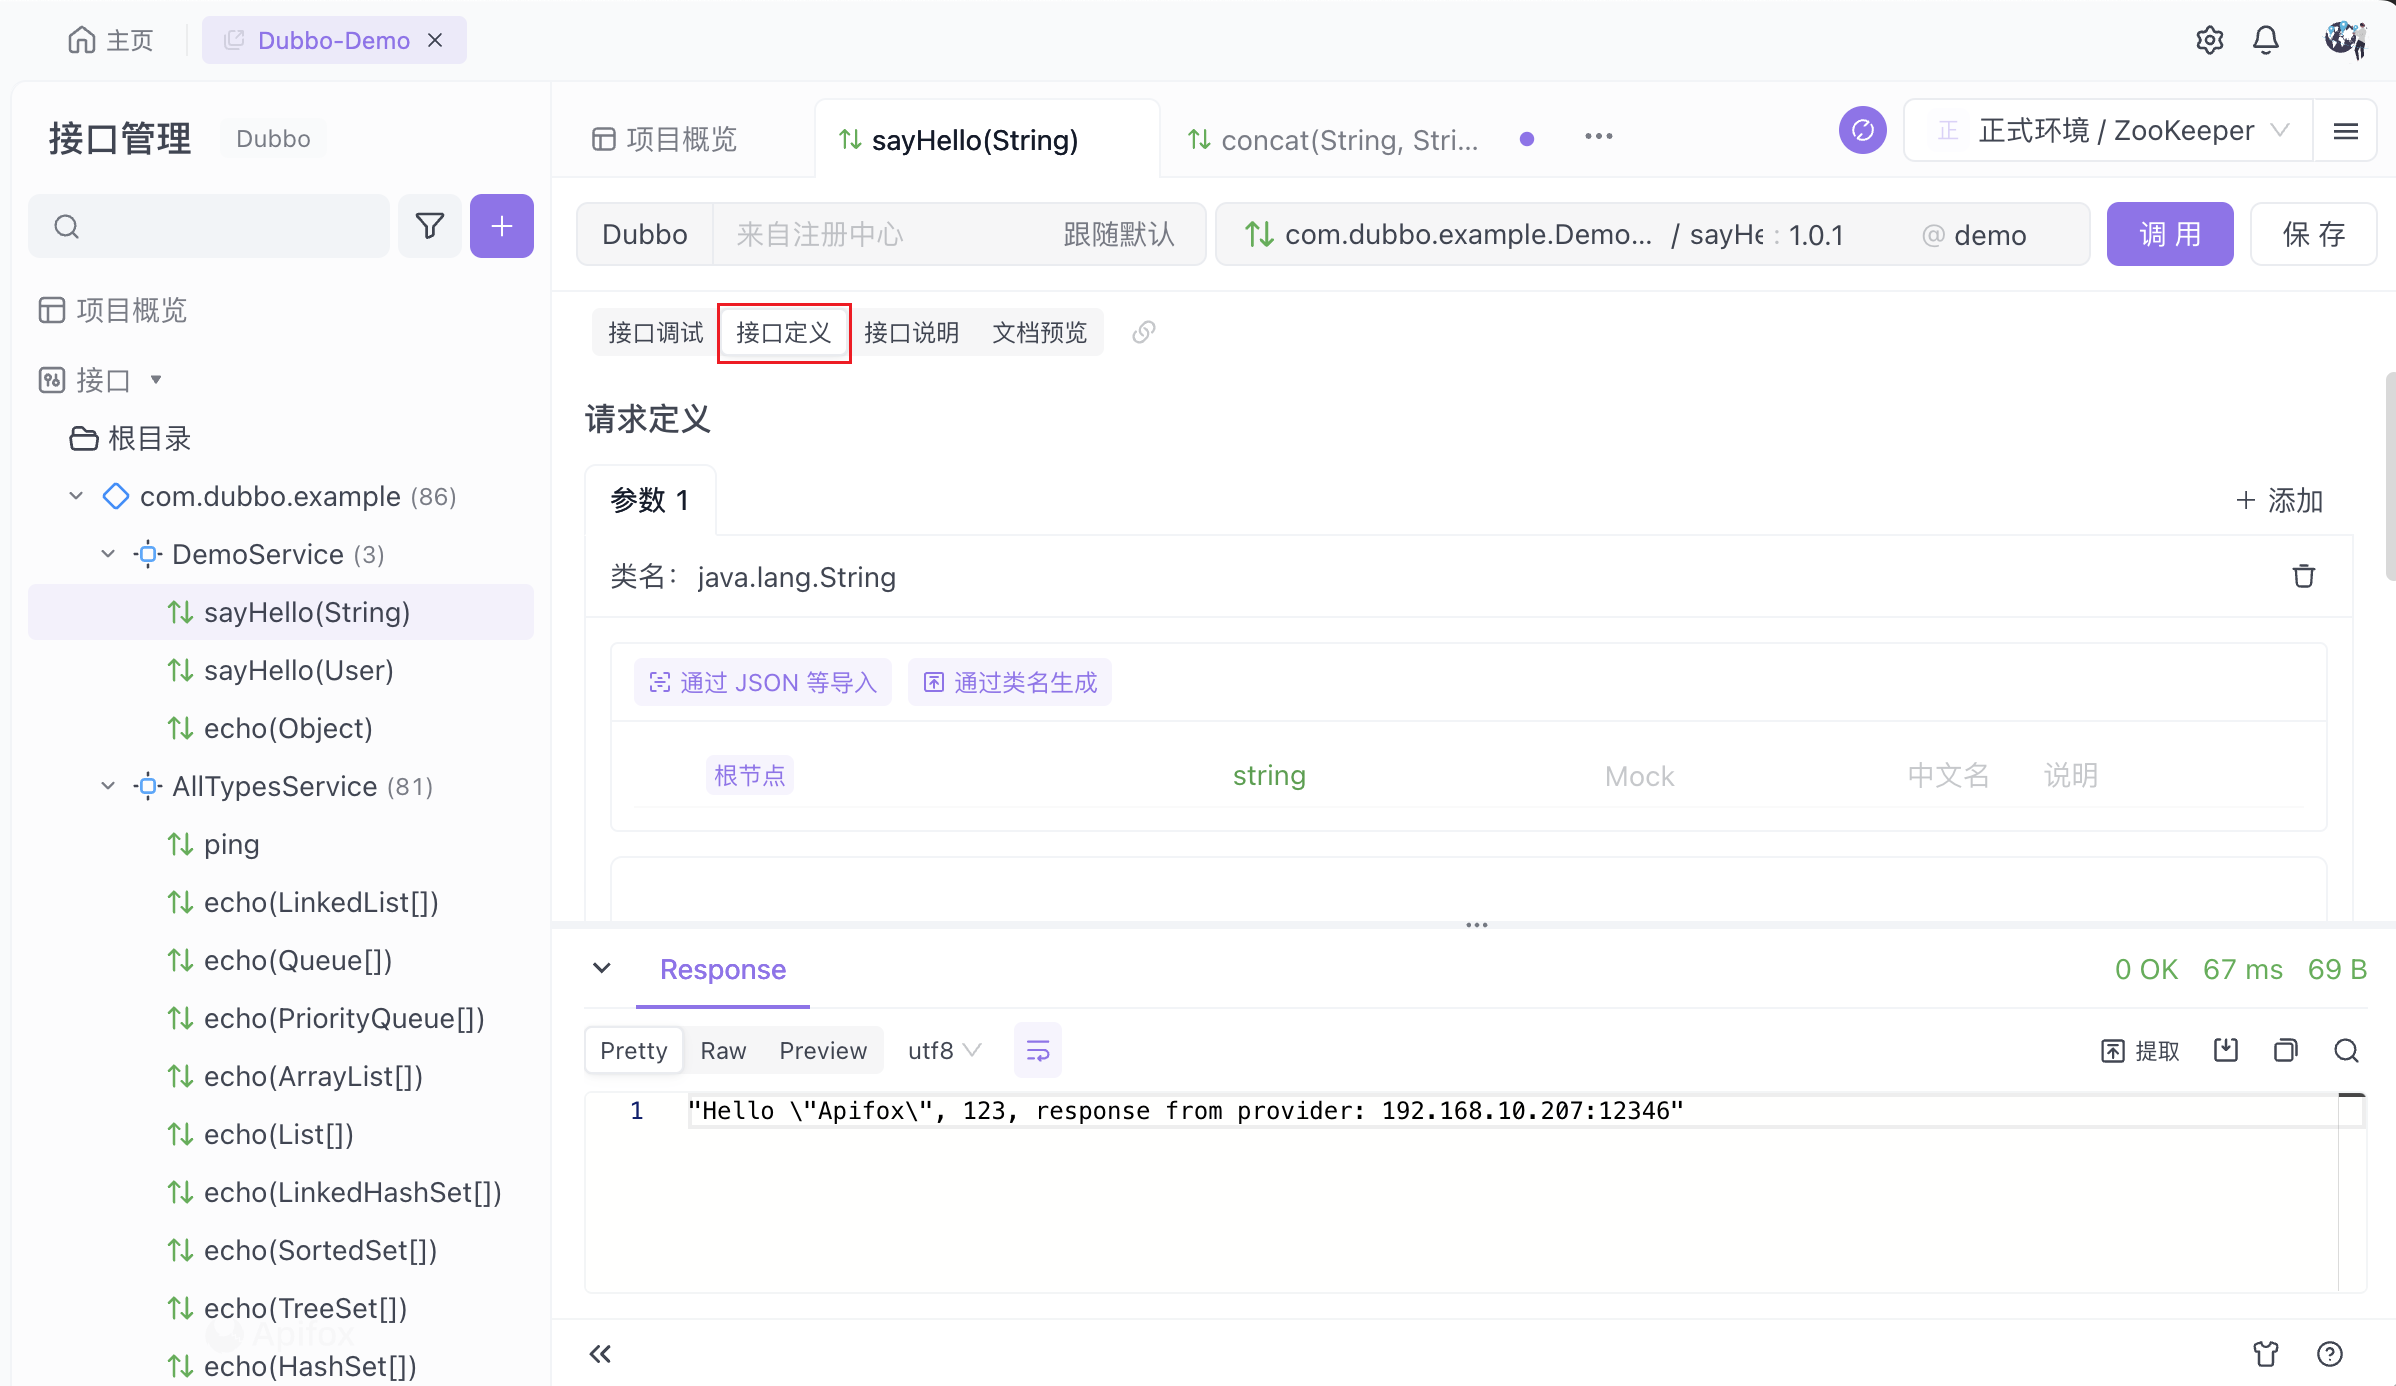2396x1386 pixels.
Task: Click the 调用 invoke button
Action: (2169, 234)
